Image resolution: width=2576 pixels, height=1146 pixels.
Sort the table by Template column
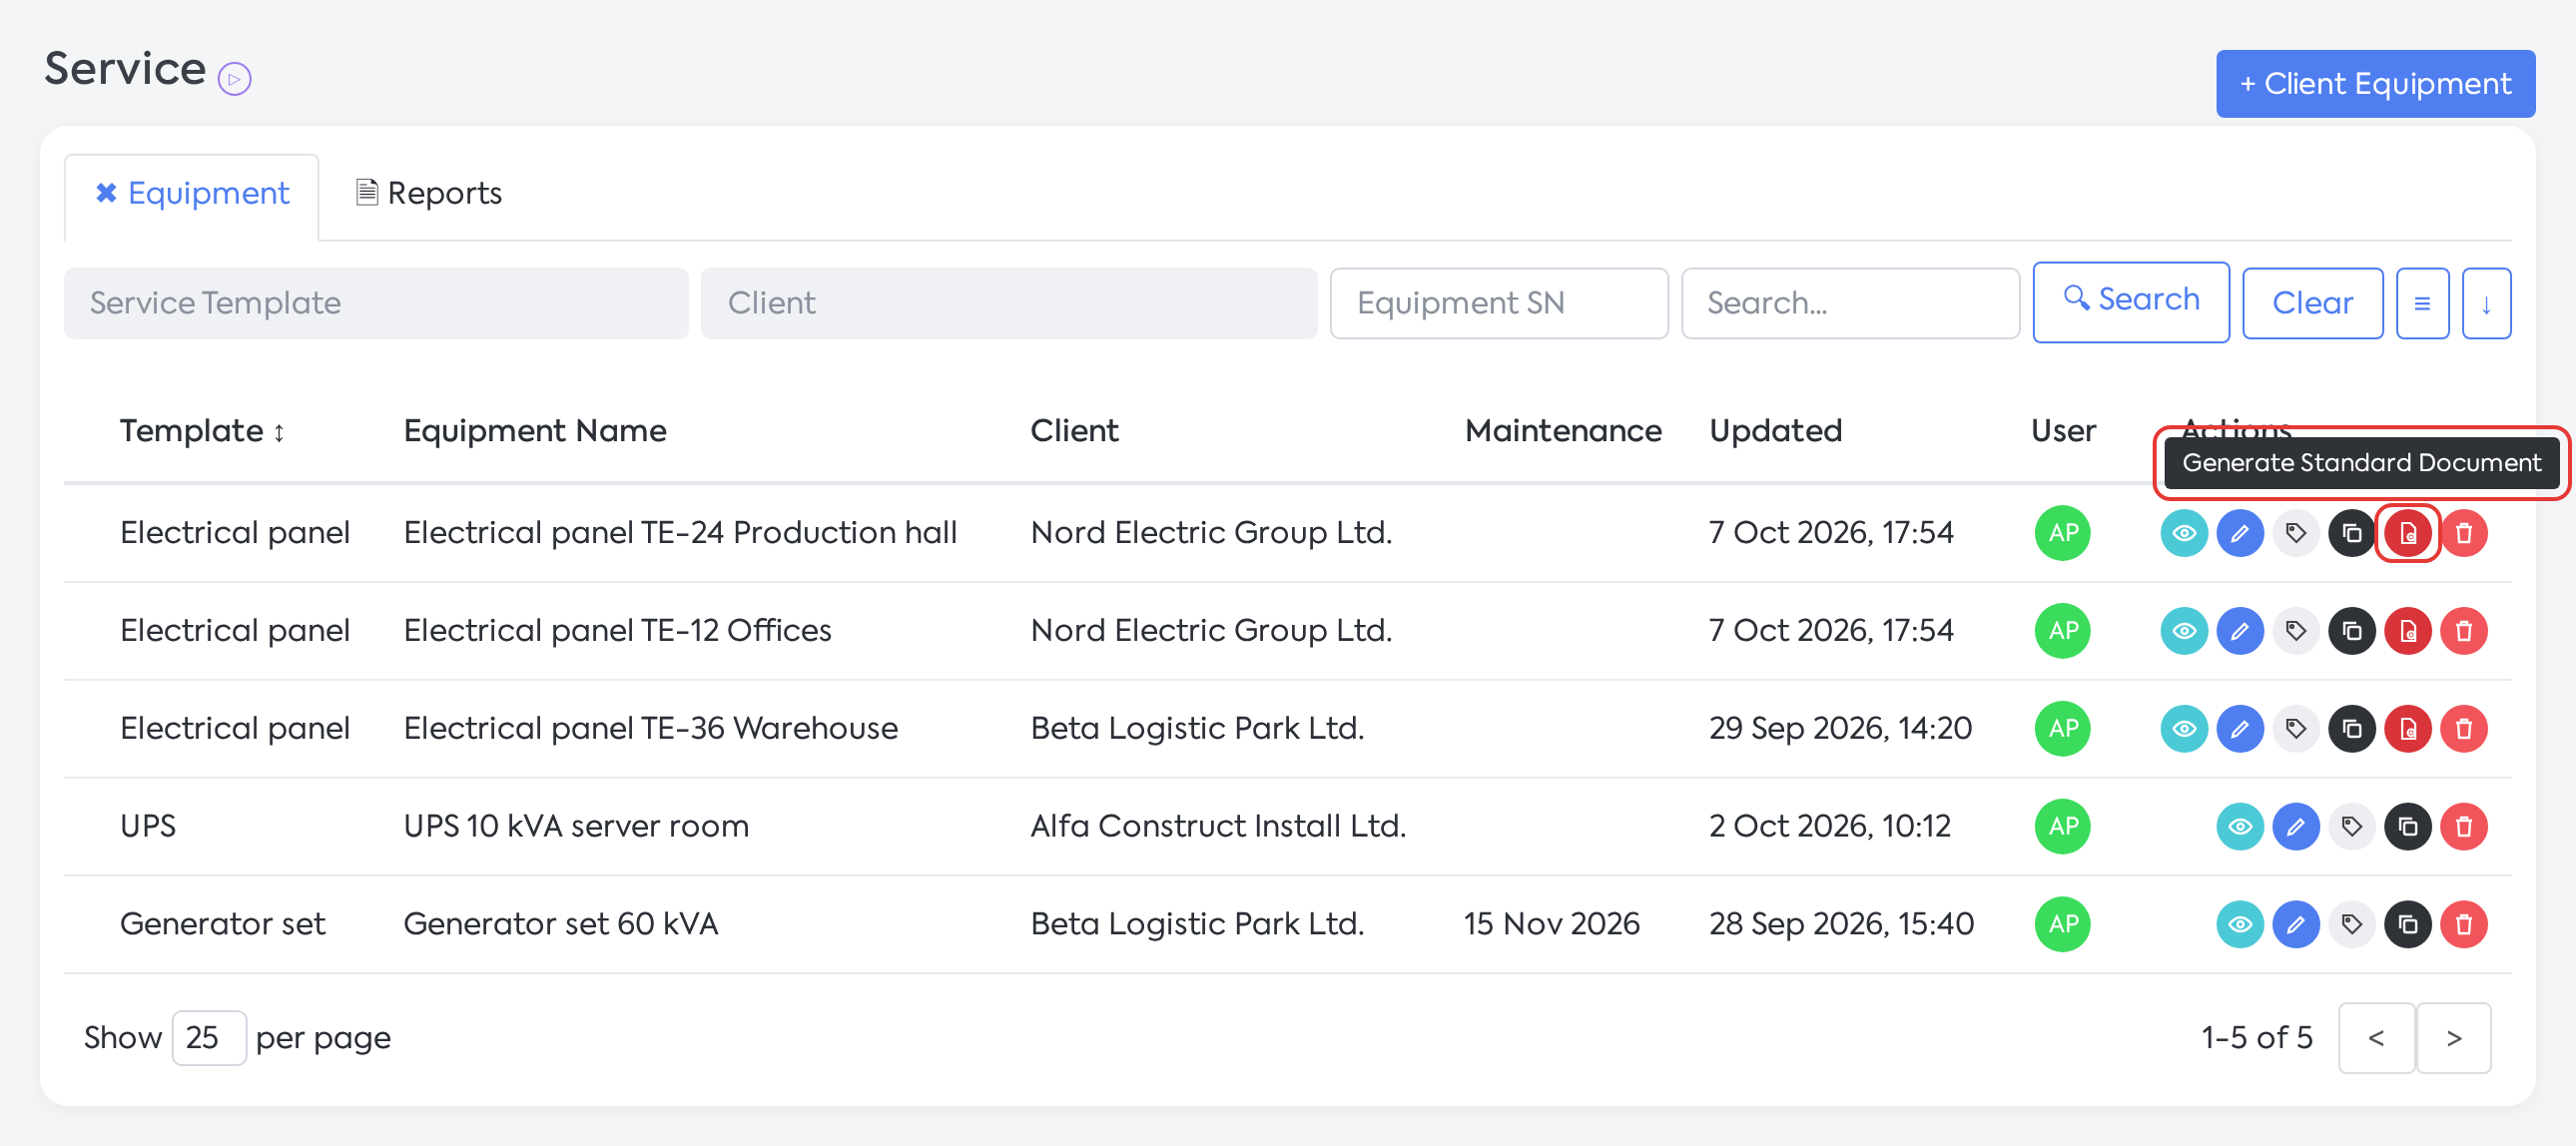pyautogui.click(x=202, y=431)
